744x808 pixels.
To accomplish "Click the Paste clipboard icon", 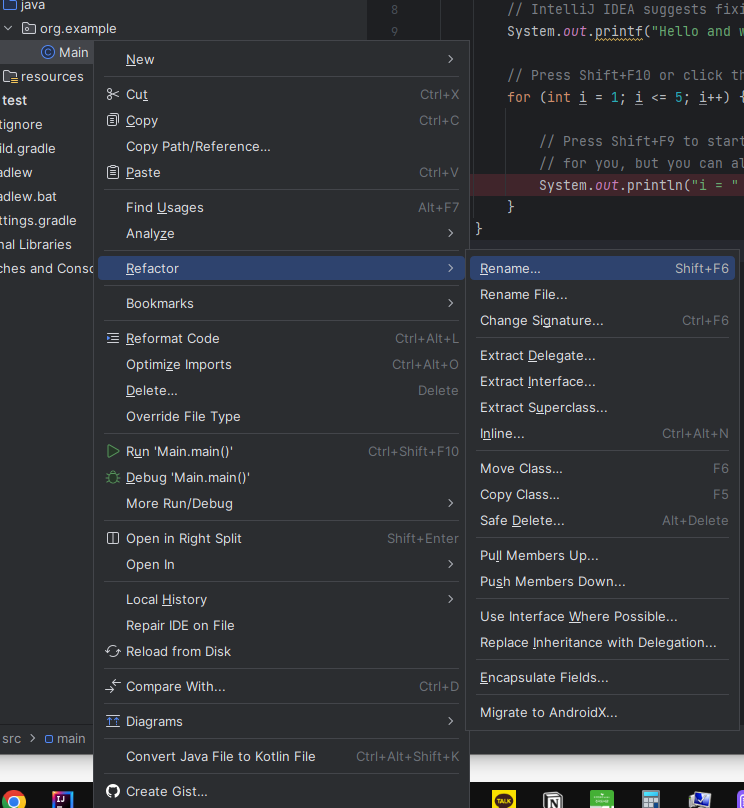I will 112,172.
